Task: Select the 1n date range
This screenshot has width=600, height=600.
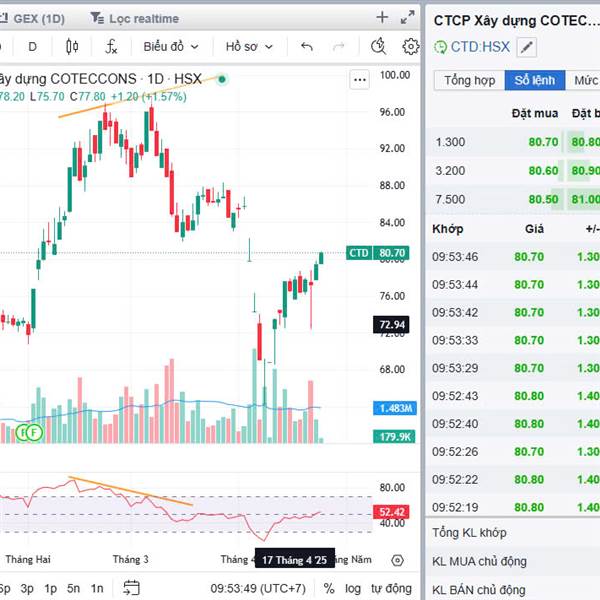Action: (97, 588)
